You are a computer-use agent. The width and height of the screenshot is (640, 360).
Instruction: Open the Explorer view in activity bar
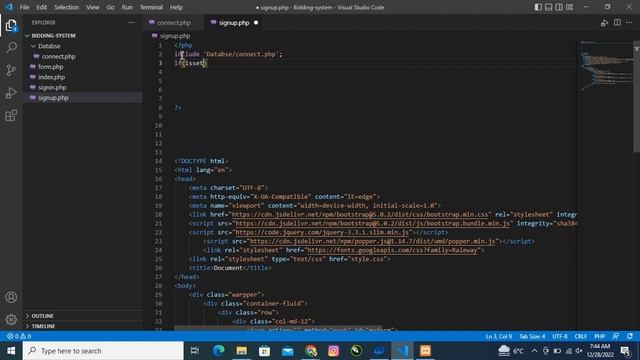(11, 25)
